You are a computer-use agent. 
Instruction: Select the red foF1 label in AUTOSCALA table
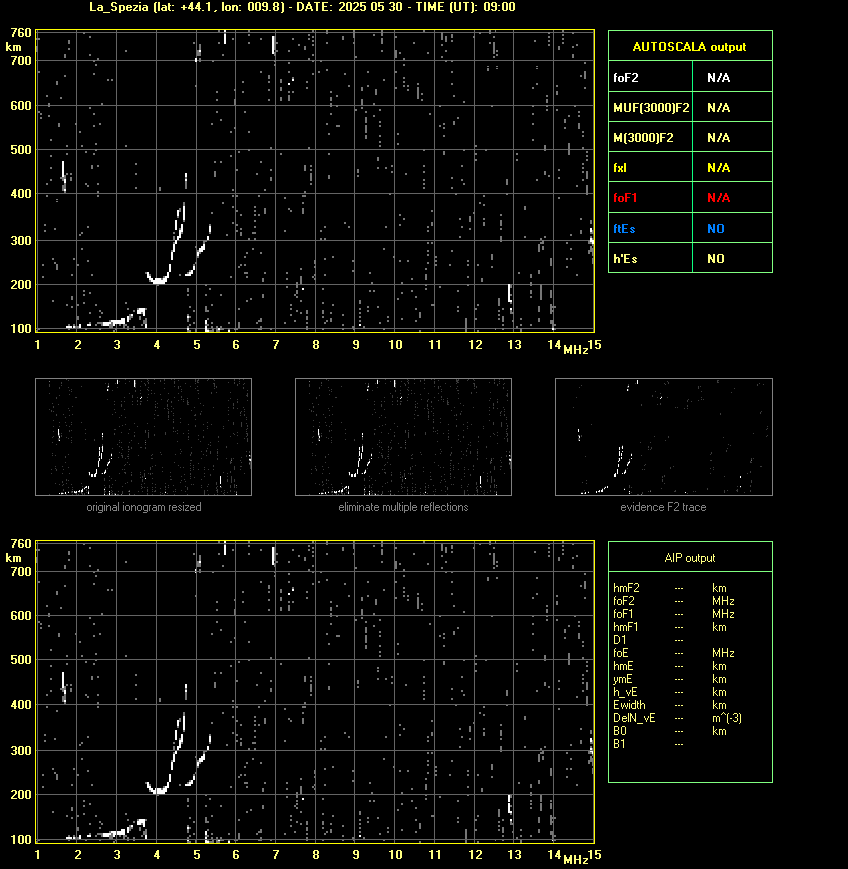[625, 197]
